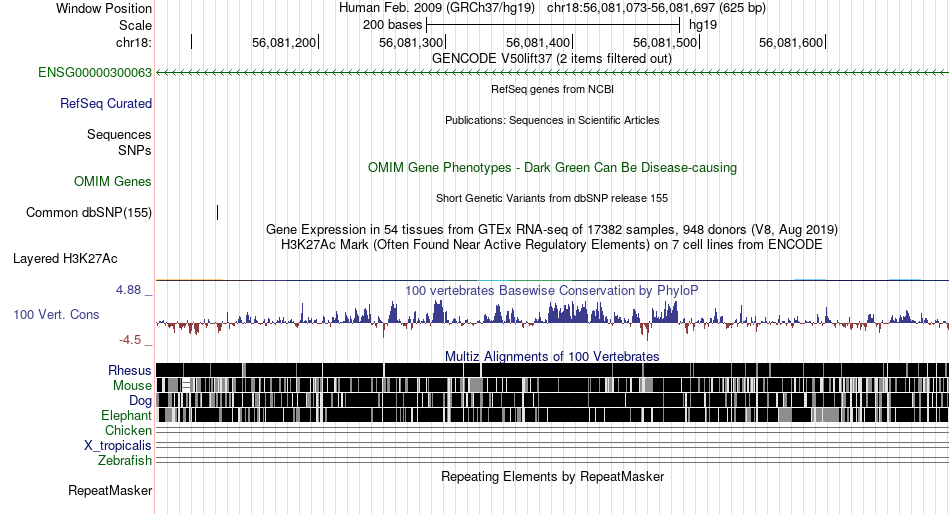Click the GTEx Gene Expression track title
The height and width of the screenshot is (514, 950).
(552, 230)
